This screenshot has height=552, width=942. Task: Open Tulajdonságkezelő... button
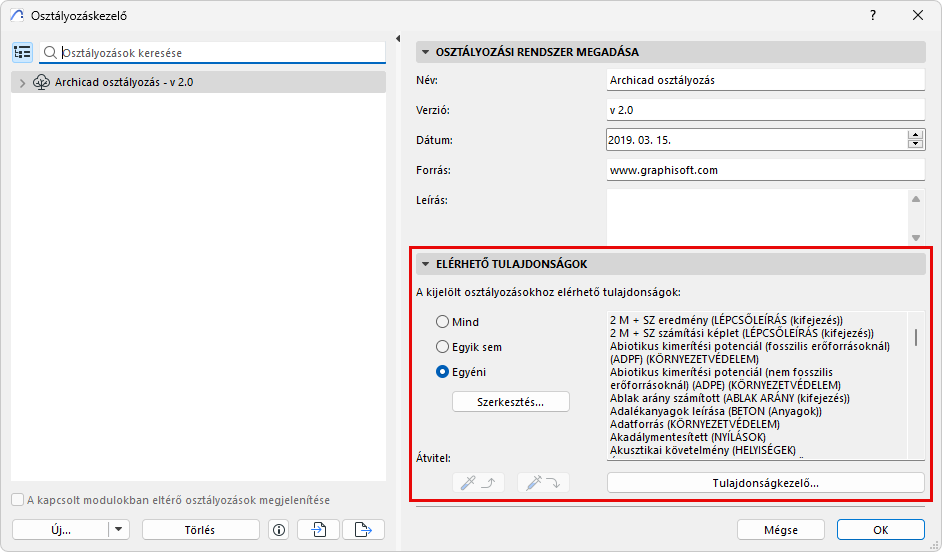pyautogui.click(x=765, y=482)
